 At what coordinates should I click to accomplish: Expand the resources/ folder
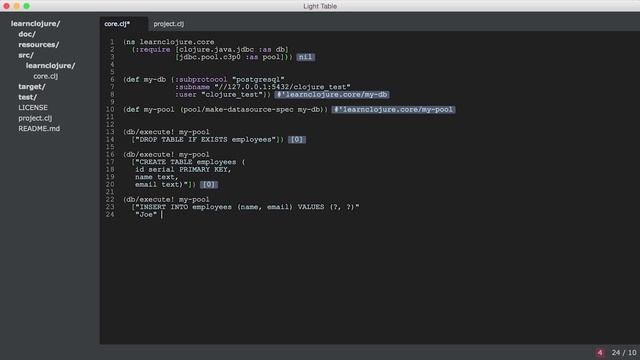pyautogui.click(x=38, y=44)
